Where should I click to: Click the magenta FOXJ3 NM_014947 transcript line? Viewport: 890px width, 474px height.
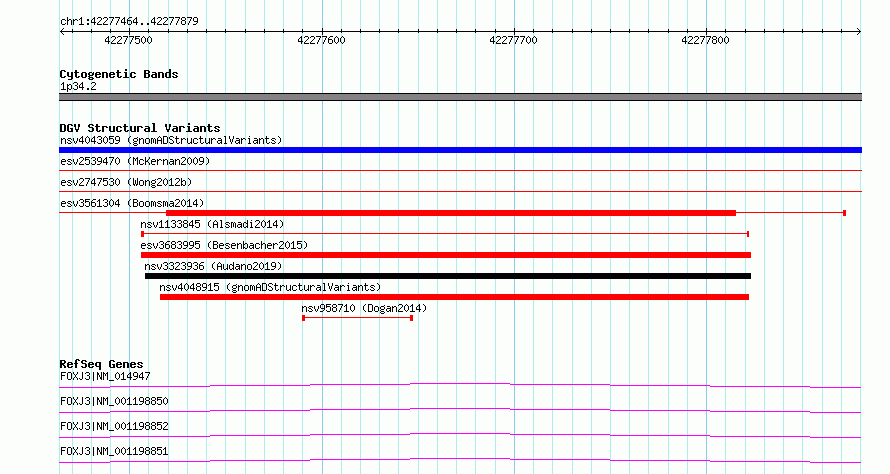pyautogui.click(x=460, y=386)
